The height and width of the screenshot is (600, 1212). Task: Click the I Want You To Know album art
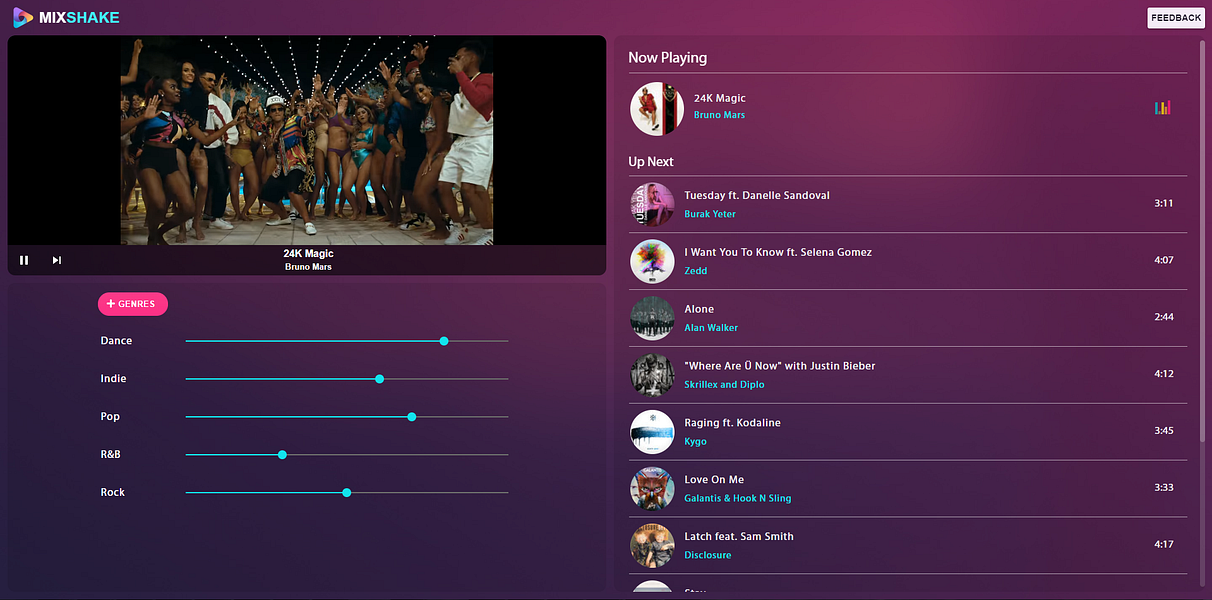652,261
